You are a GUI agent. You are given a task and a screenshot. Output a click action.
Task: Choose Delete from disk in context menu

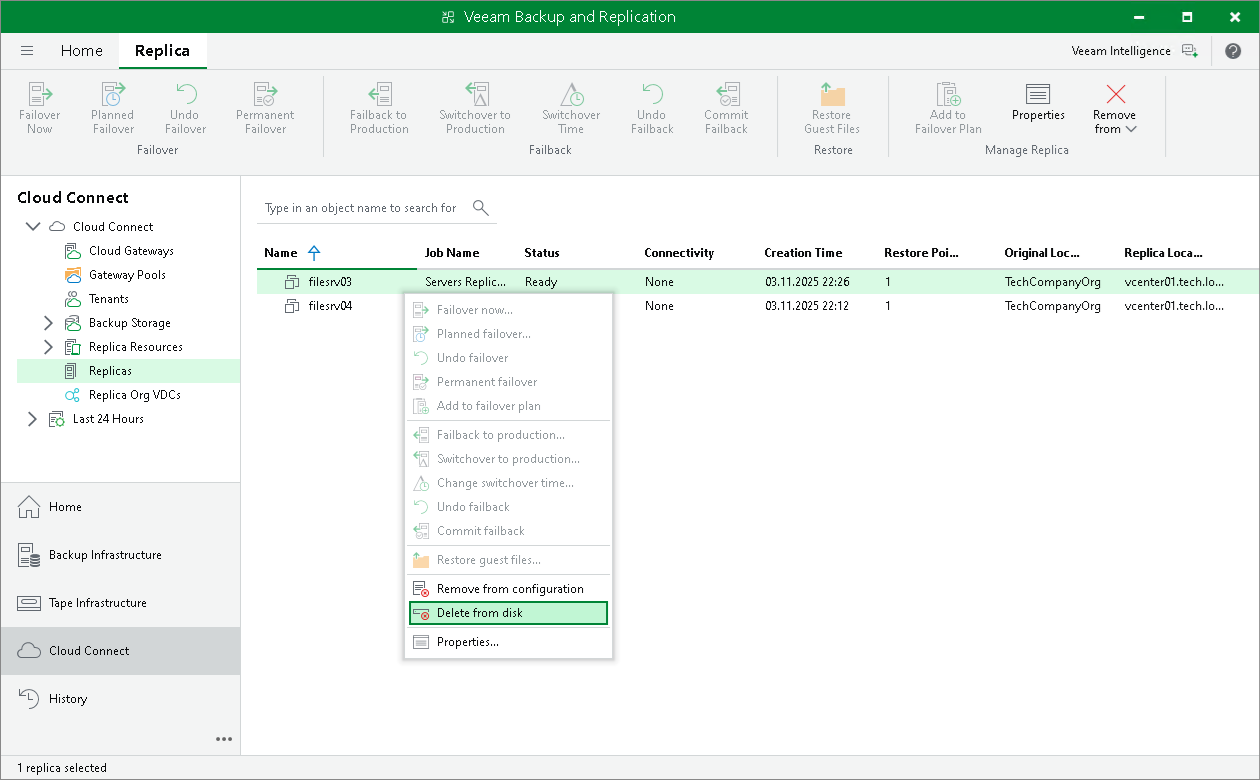(x=508, y=613)
